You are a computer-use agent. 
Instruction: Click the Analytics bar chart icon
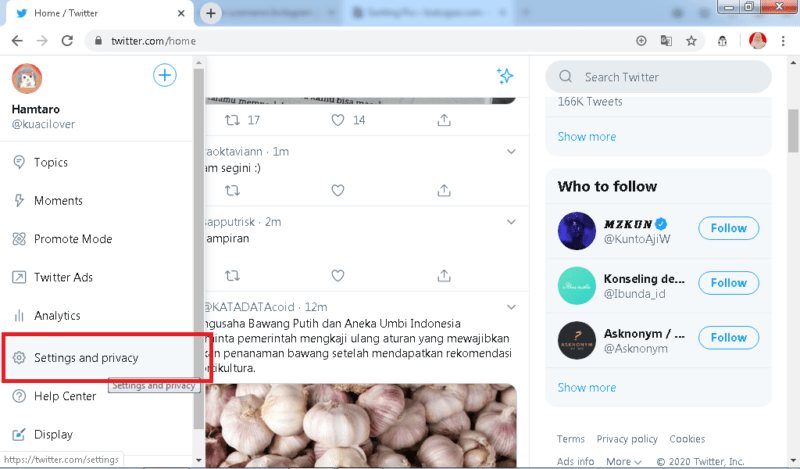click(x=19, y=315)
